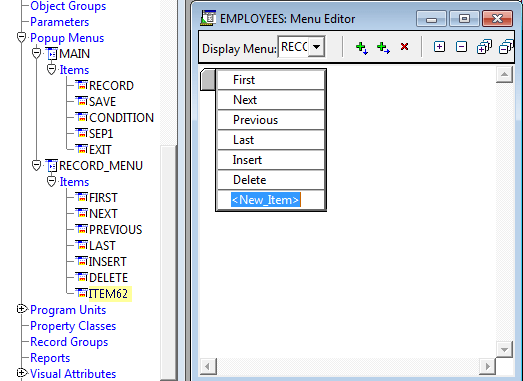The image size is (523, 381).
Task: Select the Object Groups node
Action: (68, 6)
